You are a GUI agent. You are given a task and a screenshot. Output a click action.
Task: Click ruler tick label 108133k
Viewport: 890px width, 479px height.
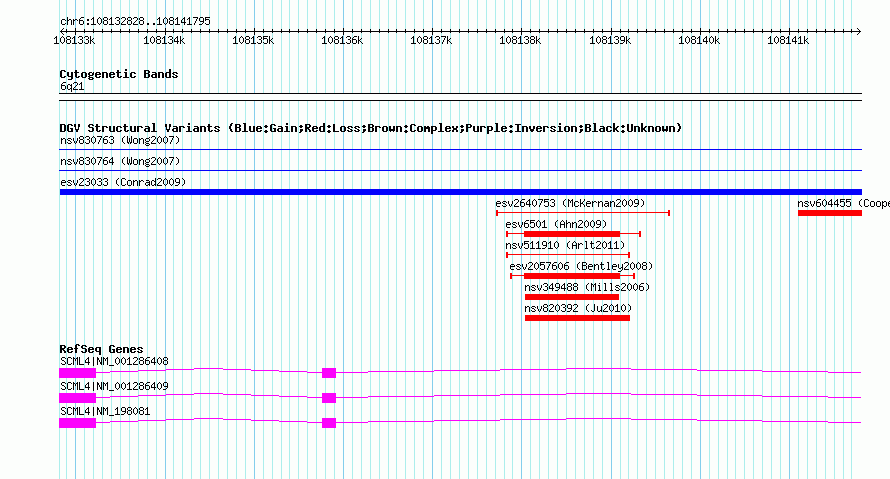click(74, 40)
